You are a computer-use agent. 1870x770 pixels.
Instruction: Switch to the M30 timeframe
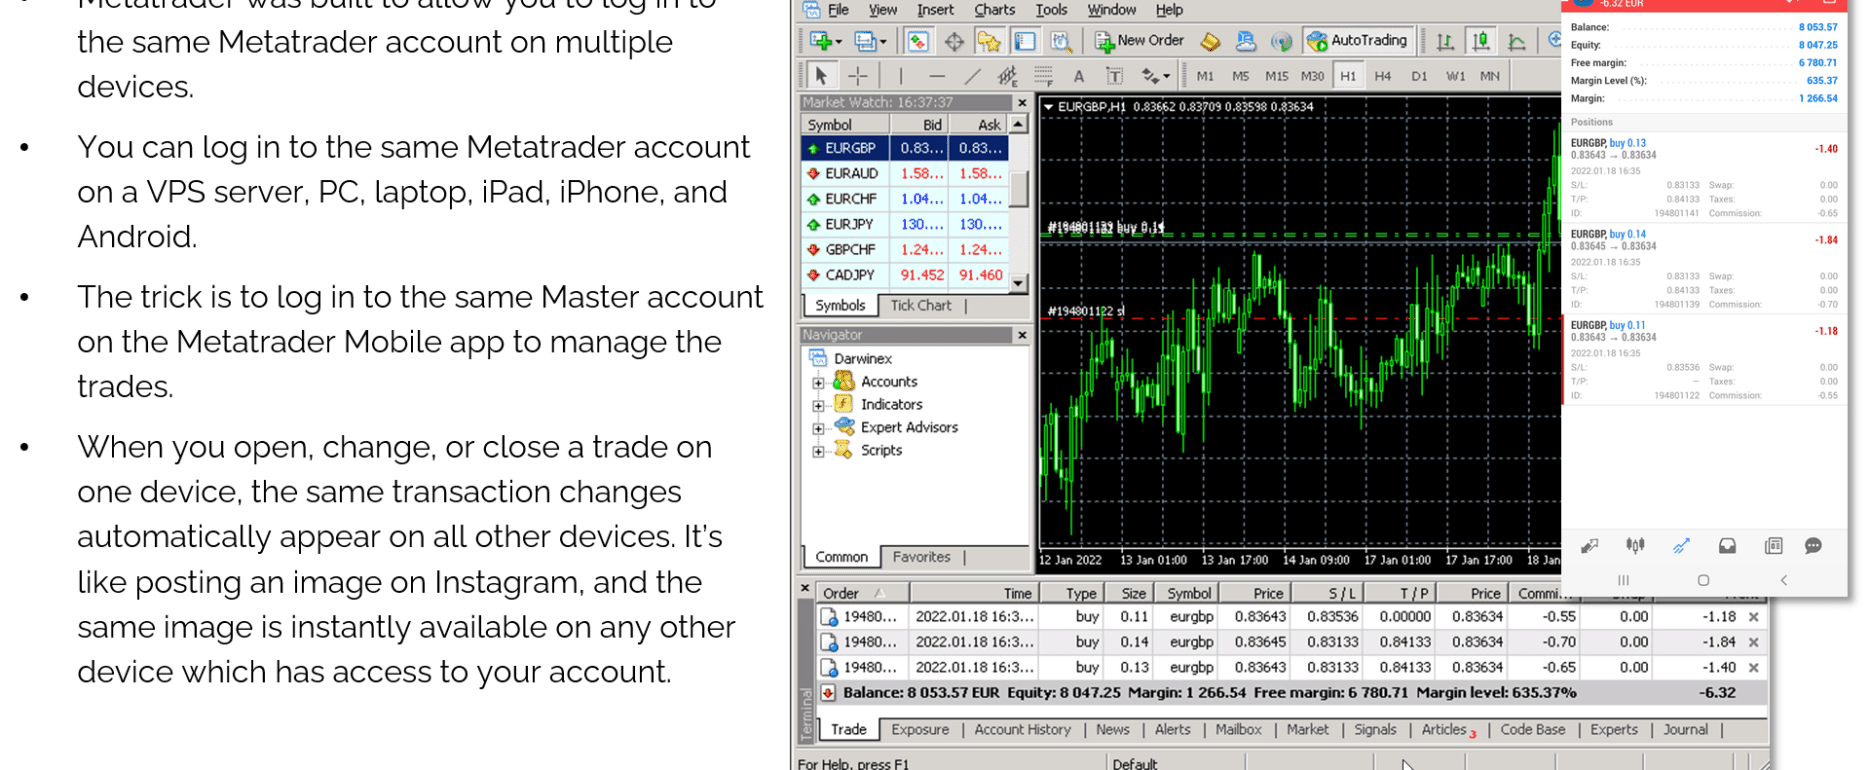pos(1313,76)
